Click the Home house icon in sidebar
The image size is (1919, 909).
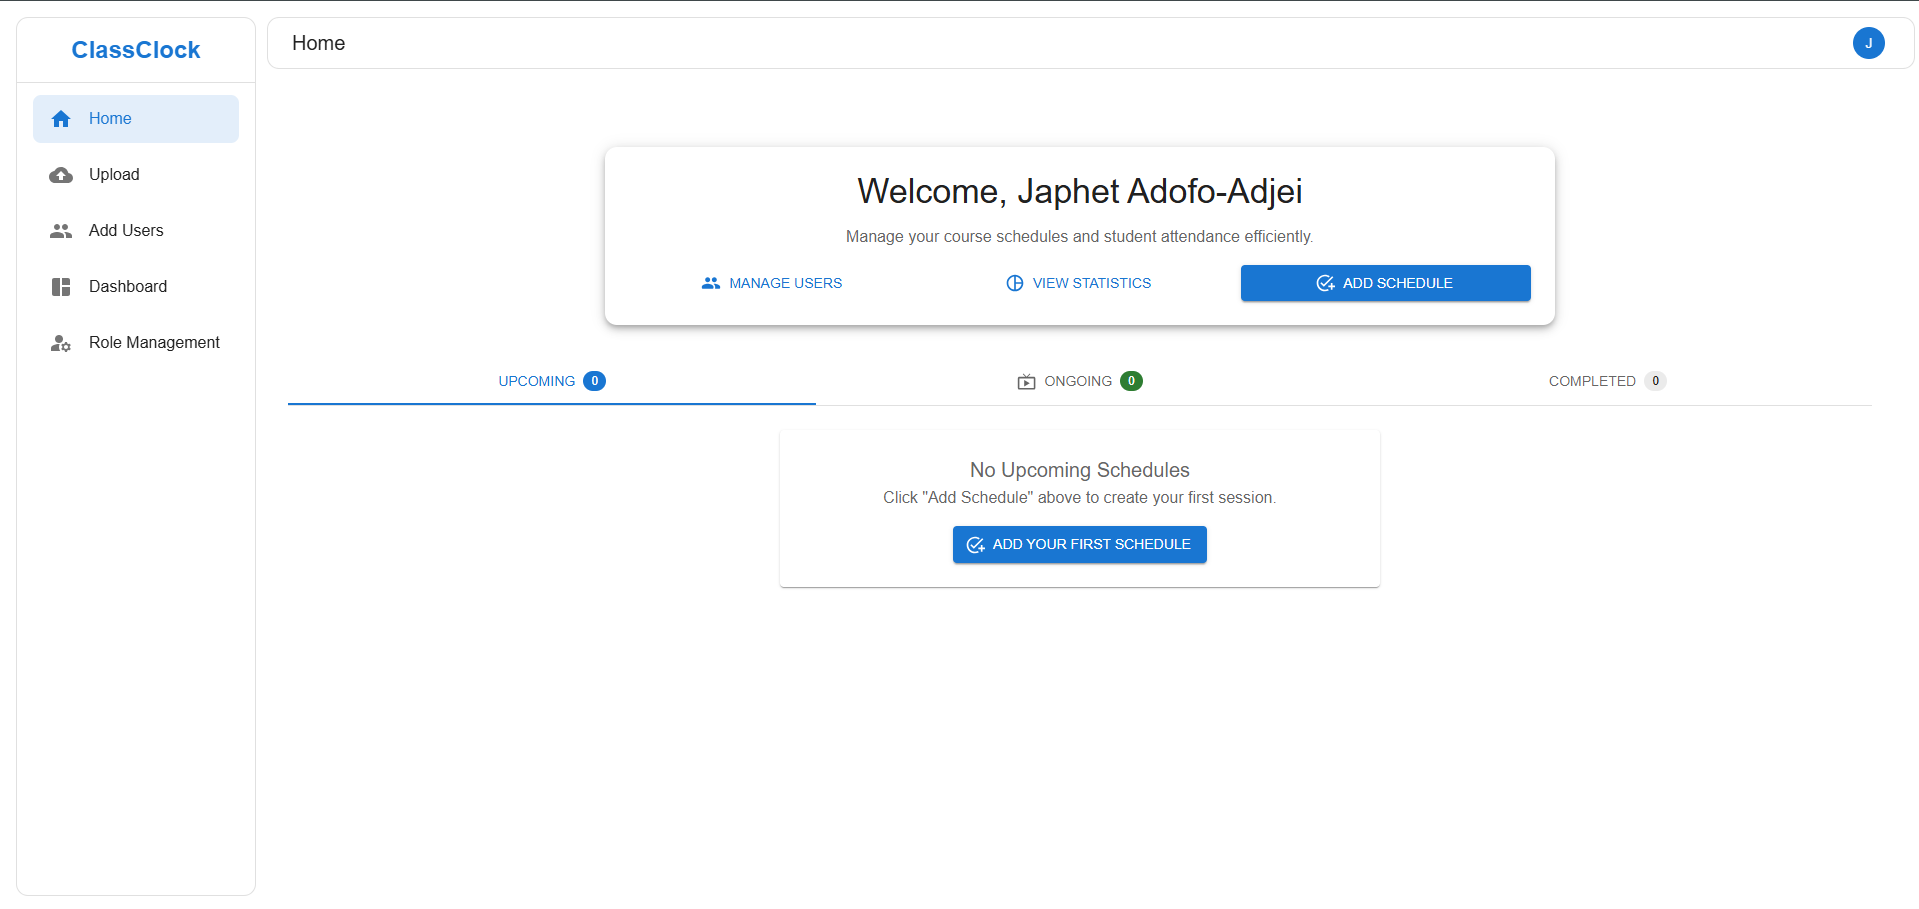coord(61,119)
